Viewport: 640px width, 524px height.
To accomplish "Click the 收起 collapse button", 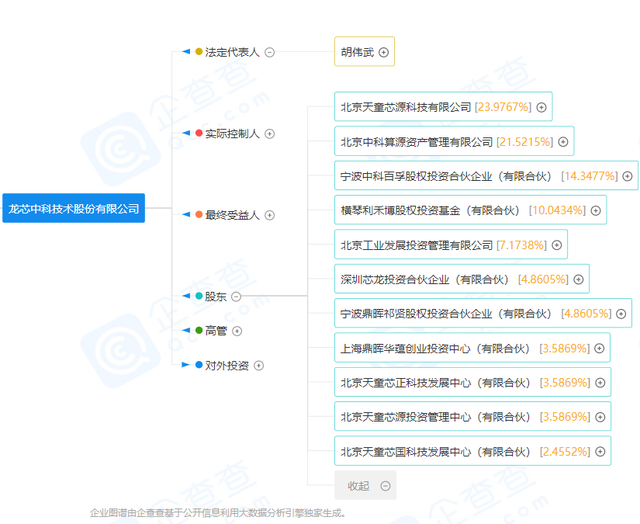I will coord(366,486).
